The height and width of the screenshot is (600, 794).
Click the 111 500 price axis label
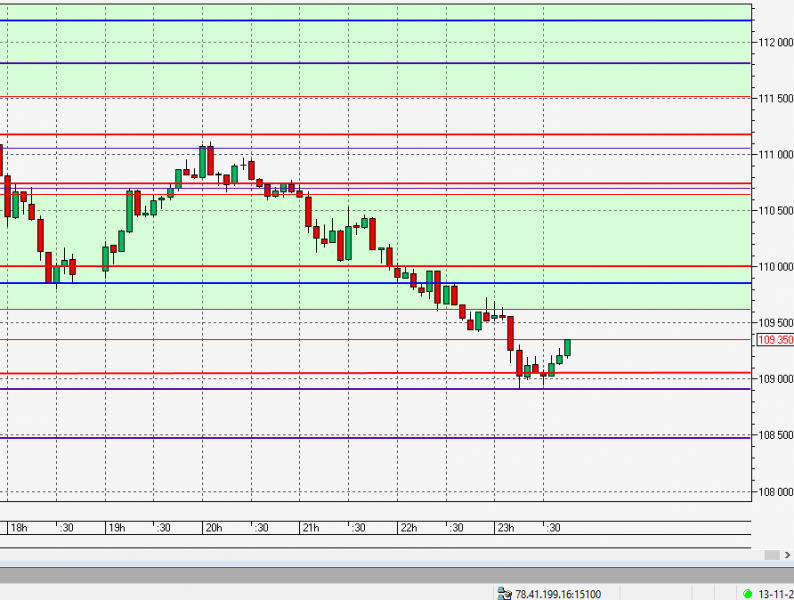tap(776, 98)
